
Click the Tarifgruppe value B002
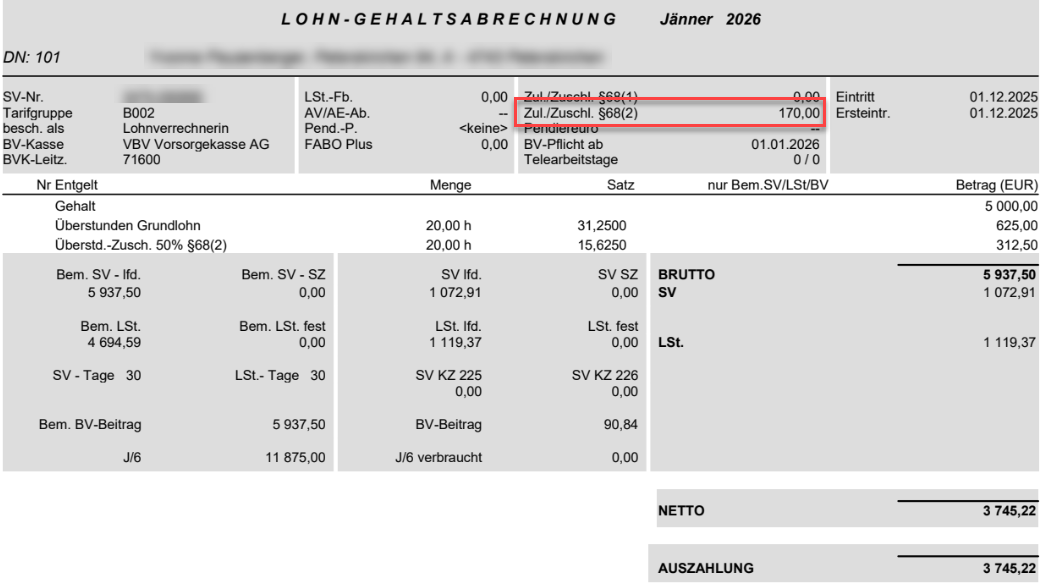coord(138,113)
